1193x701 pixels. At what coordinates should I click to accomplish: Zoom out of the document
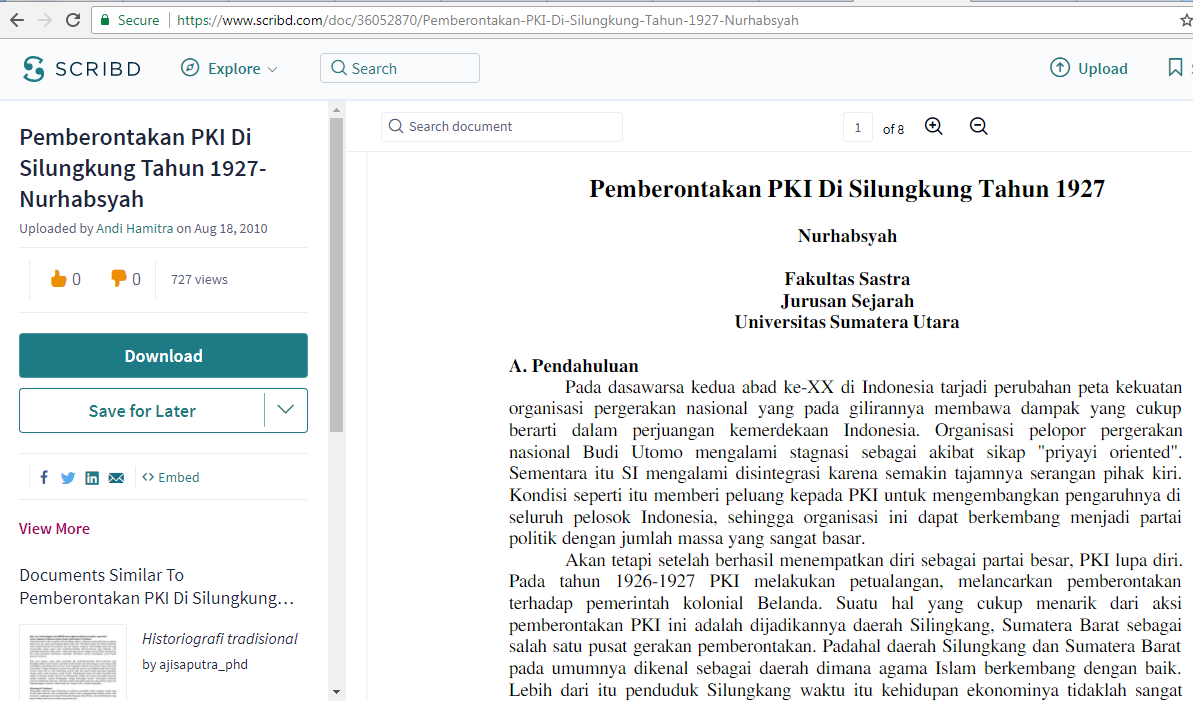pyautogui.click(x=979, y=127)
